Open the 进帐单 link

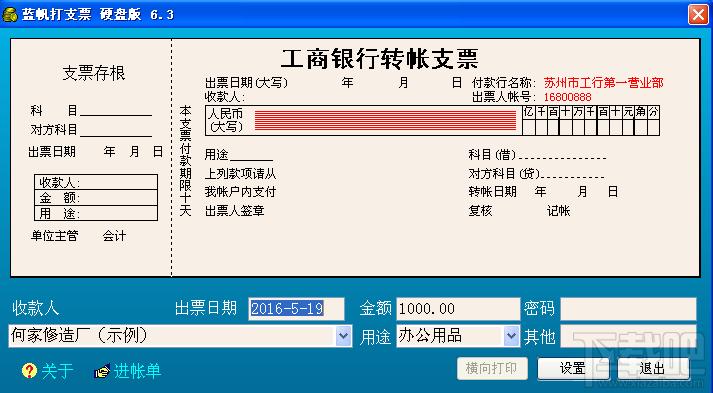click(137, 371)
